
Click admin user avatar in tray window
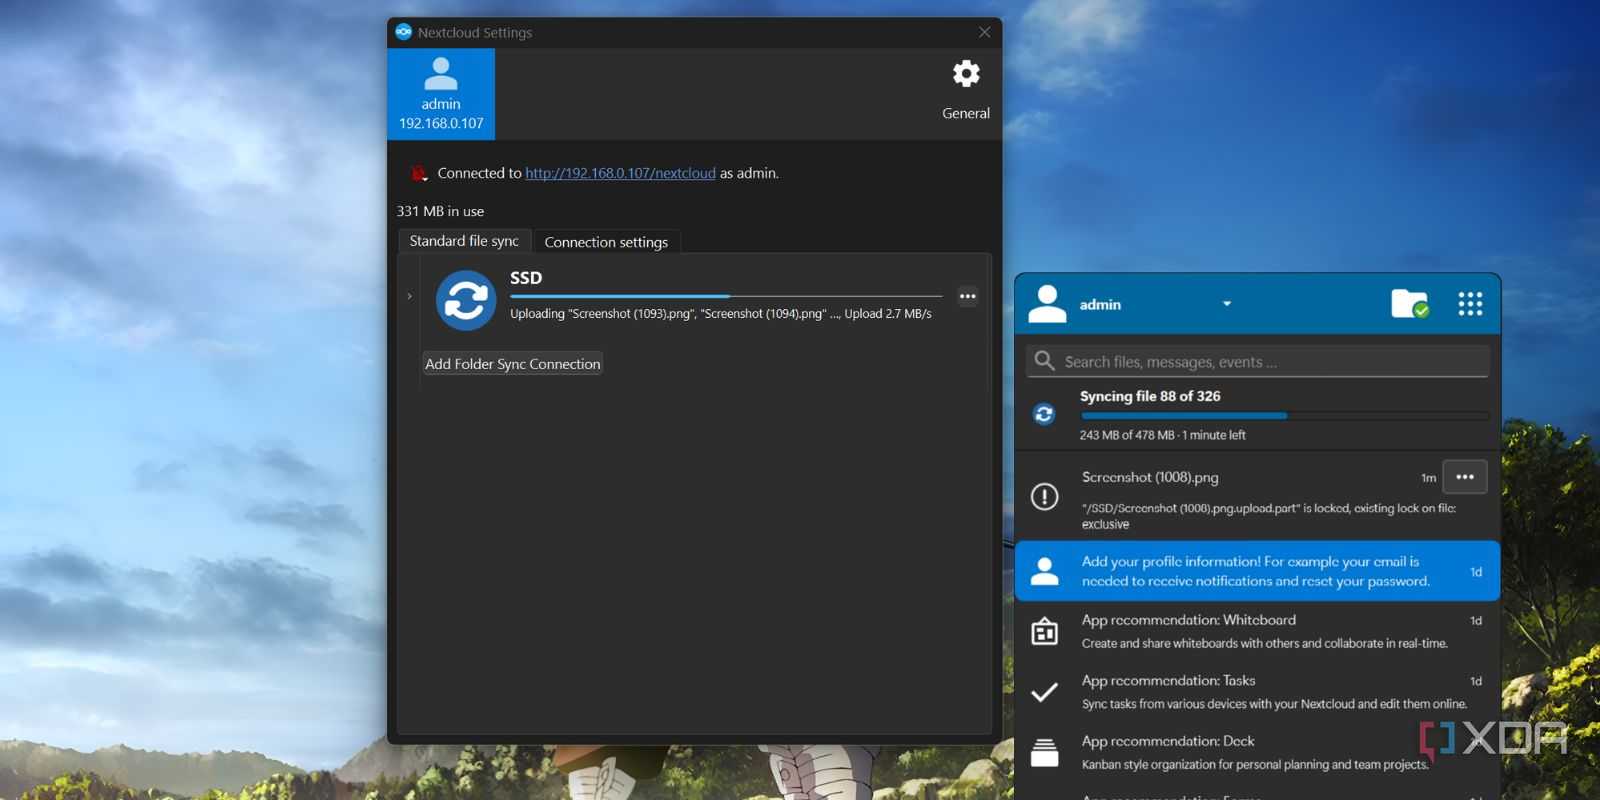pyautogui.click(x=1047, y=304)
